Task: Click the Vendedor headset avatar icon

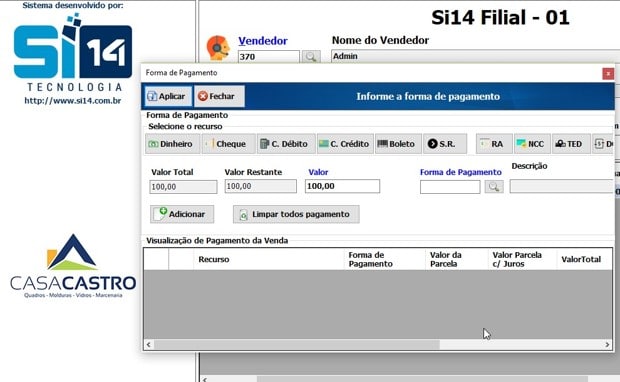Action: point(217,48)
